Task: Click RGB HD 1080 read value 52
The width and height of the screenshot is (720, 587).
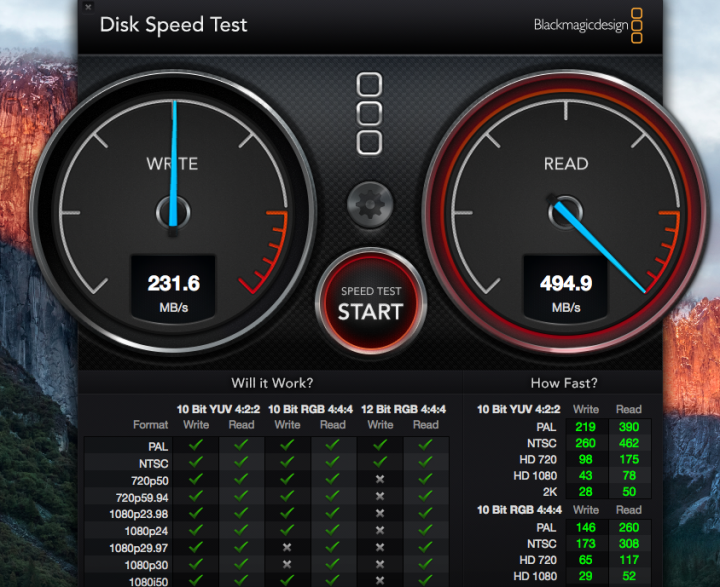Action: tap(629, 576)
